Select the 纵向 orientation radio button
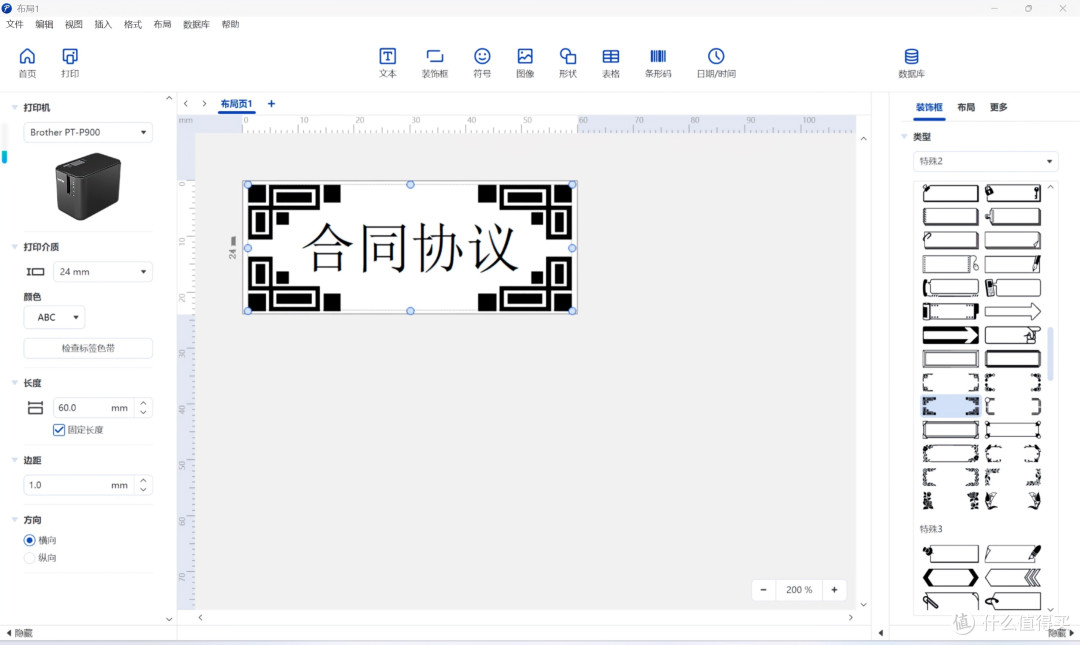Screen dimensions: 1080x645 [x=30, y=558]
